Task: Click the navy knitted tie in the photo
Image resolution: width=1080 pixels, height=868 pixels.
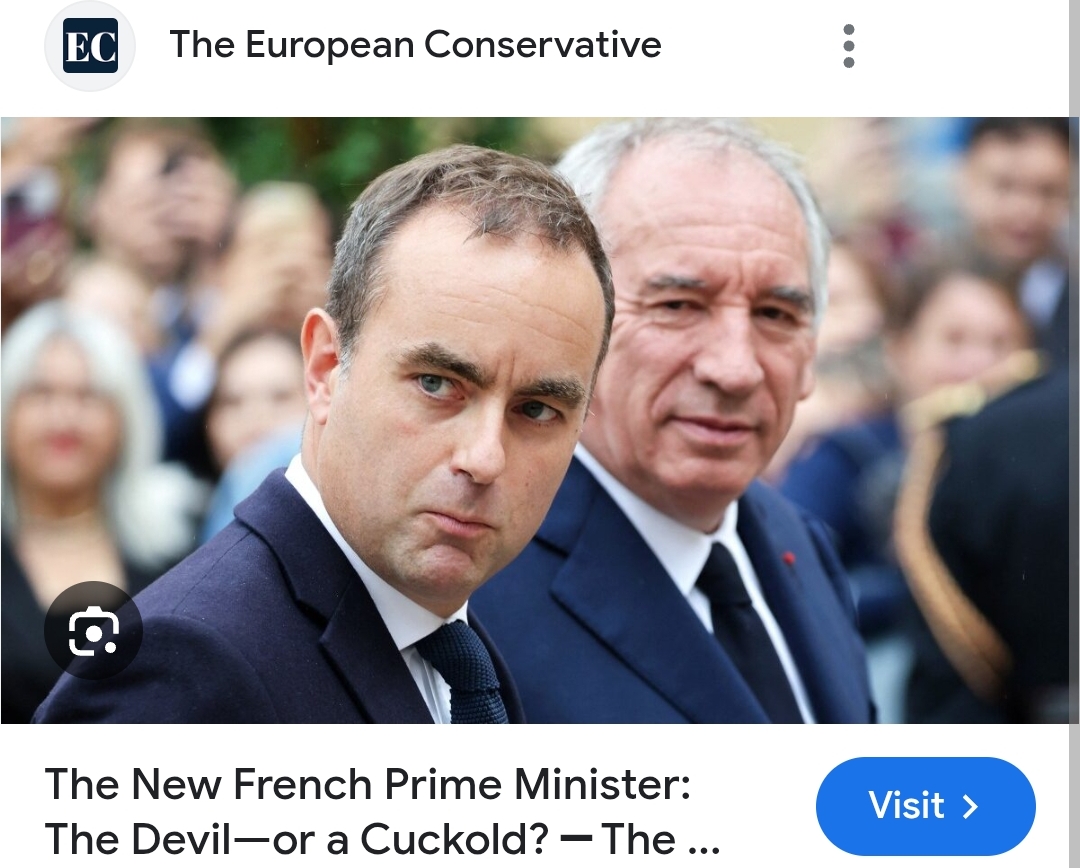Action: [x=465, y=672]
